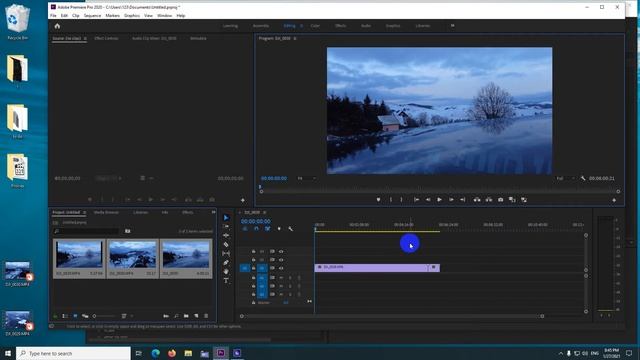
Task: Select the Hand tool
Action: pos(226,271)
